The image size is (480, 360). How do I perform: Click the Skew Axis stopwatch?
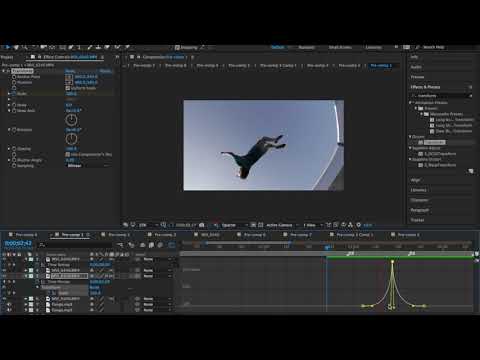click(x=14, y=110)
